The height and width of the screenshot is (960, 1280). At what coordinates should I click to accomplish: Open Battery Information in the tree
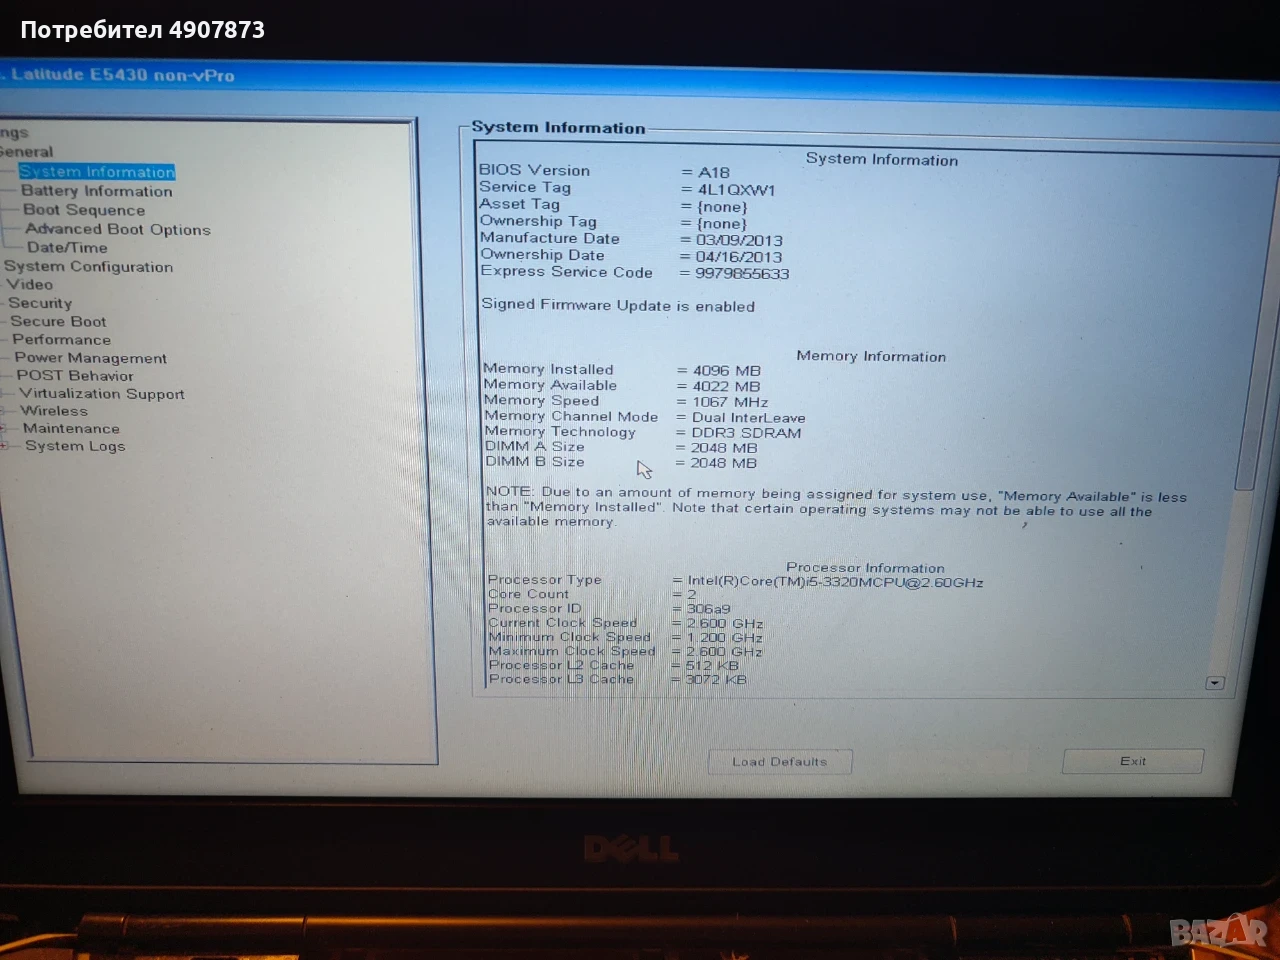tap(97, 191)
